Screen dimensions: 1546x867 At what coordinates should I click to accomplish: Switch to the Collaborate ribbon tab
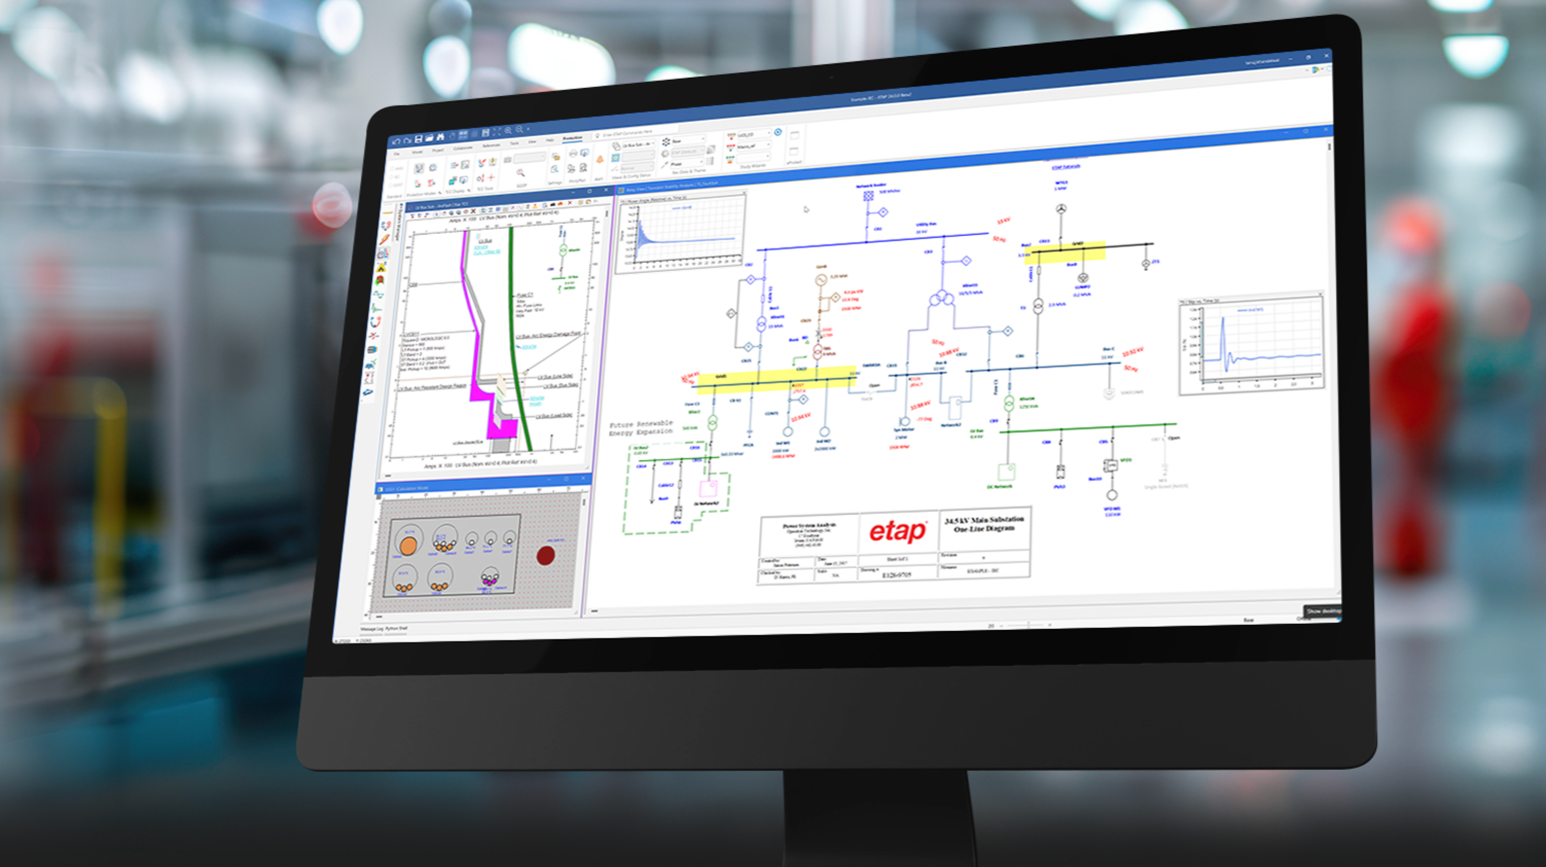(463, 148)
